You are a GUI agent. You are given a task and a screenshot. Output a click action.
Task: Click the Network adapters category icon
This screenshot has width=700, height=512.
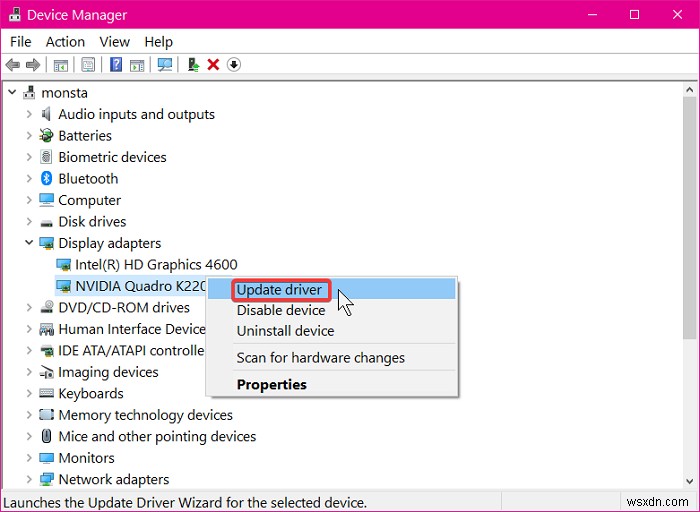coord(46,479)
